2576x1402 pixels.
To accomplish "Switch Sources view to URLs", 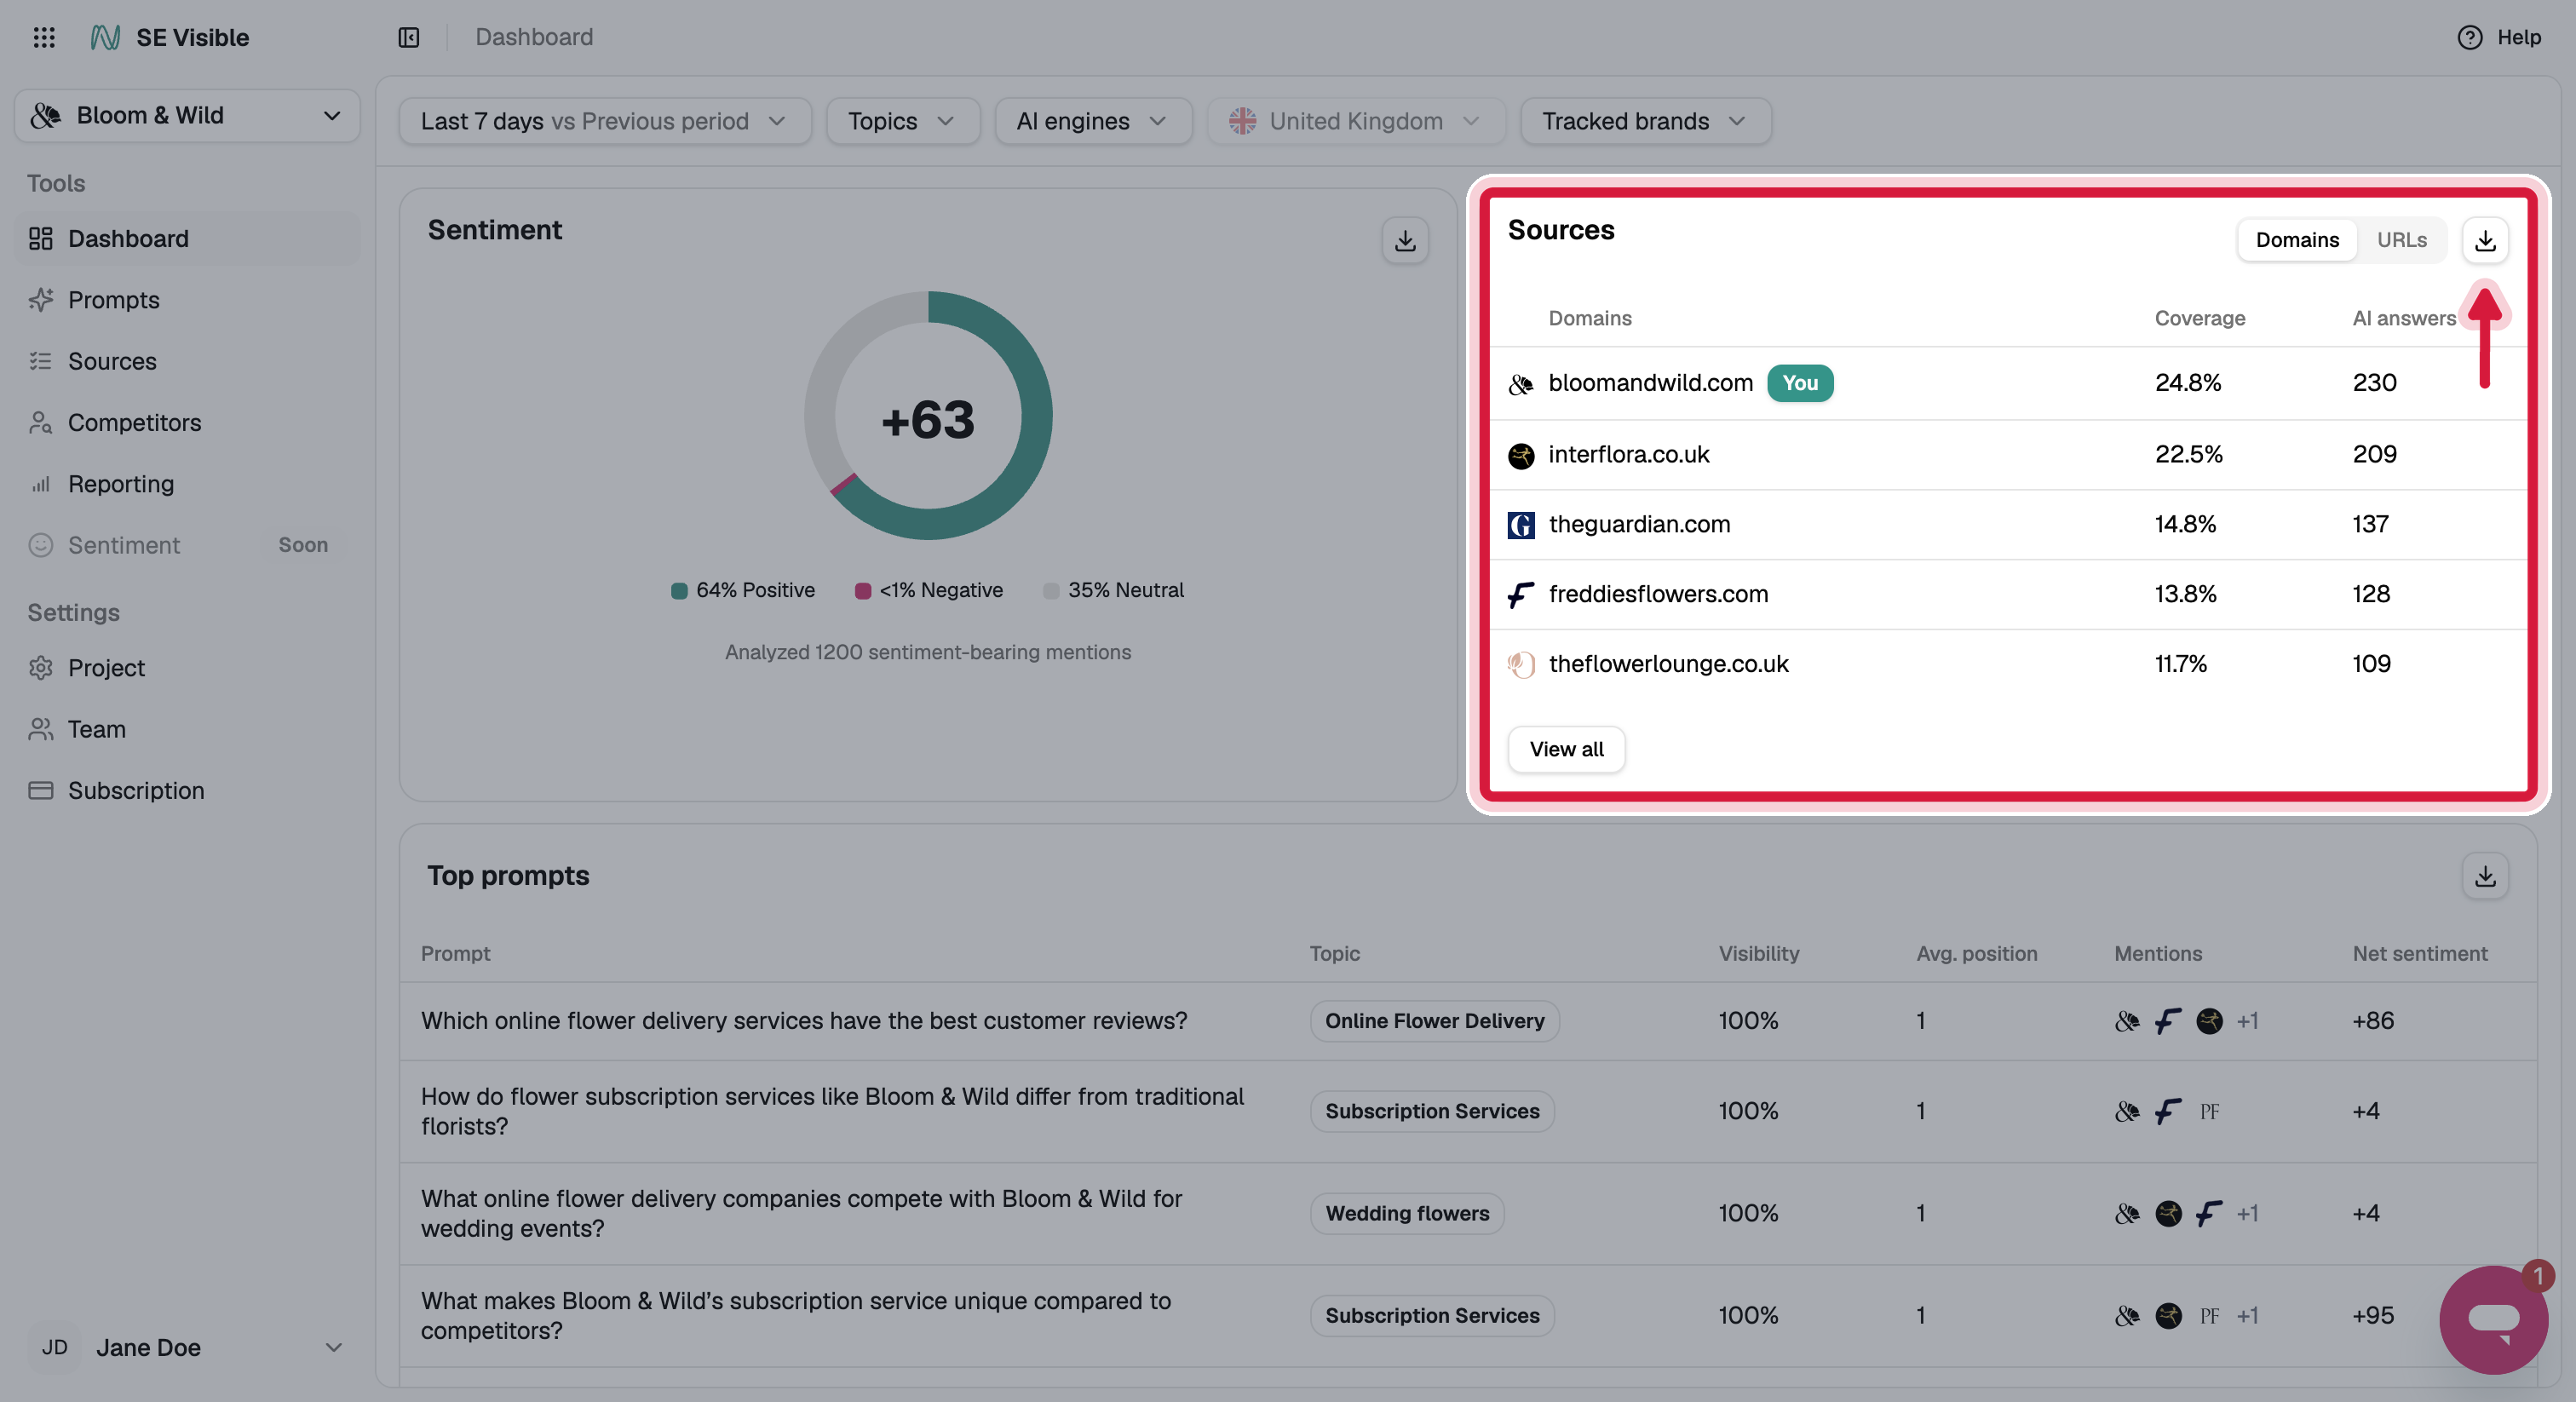I will pyautogui.click(x=2401, y=240).
